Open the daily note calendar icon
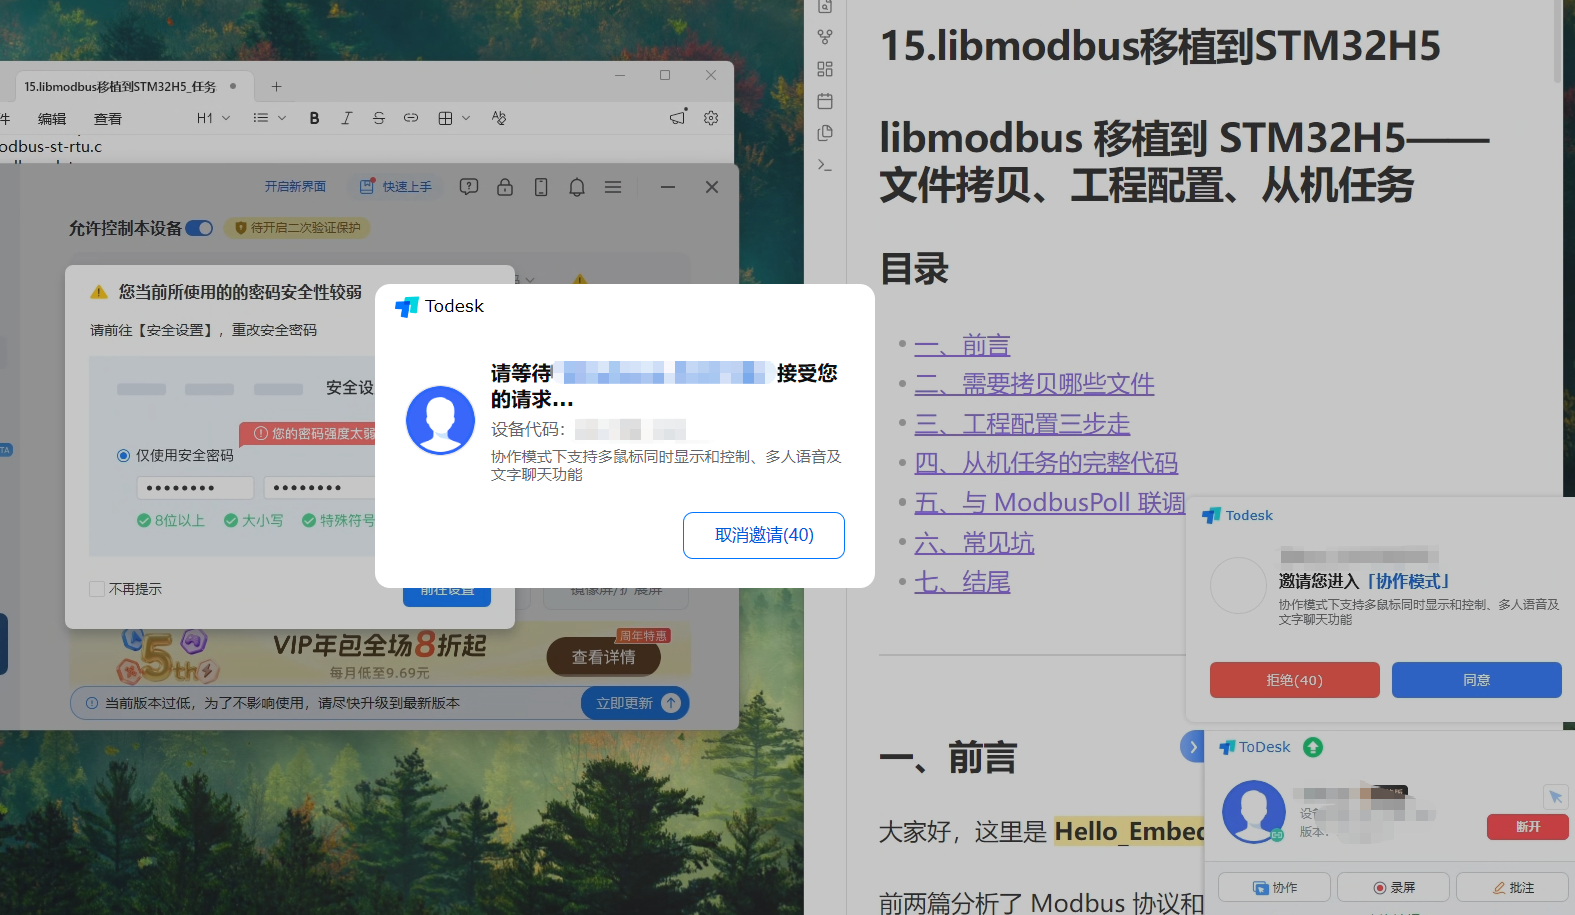 [825, 101]
